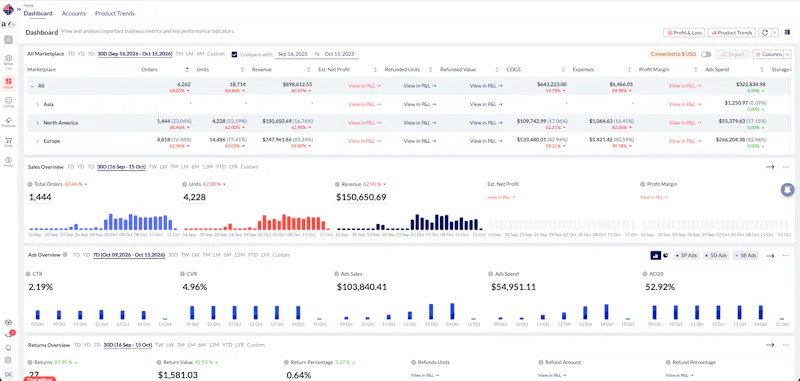This screenshot has height=381, width=800.
Task: Expand the North America row
Action: [x=37, y=123]
